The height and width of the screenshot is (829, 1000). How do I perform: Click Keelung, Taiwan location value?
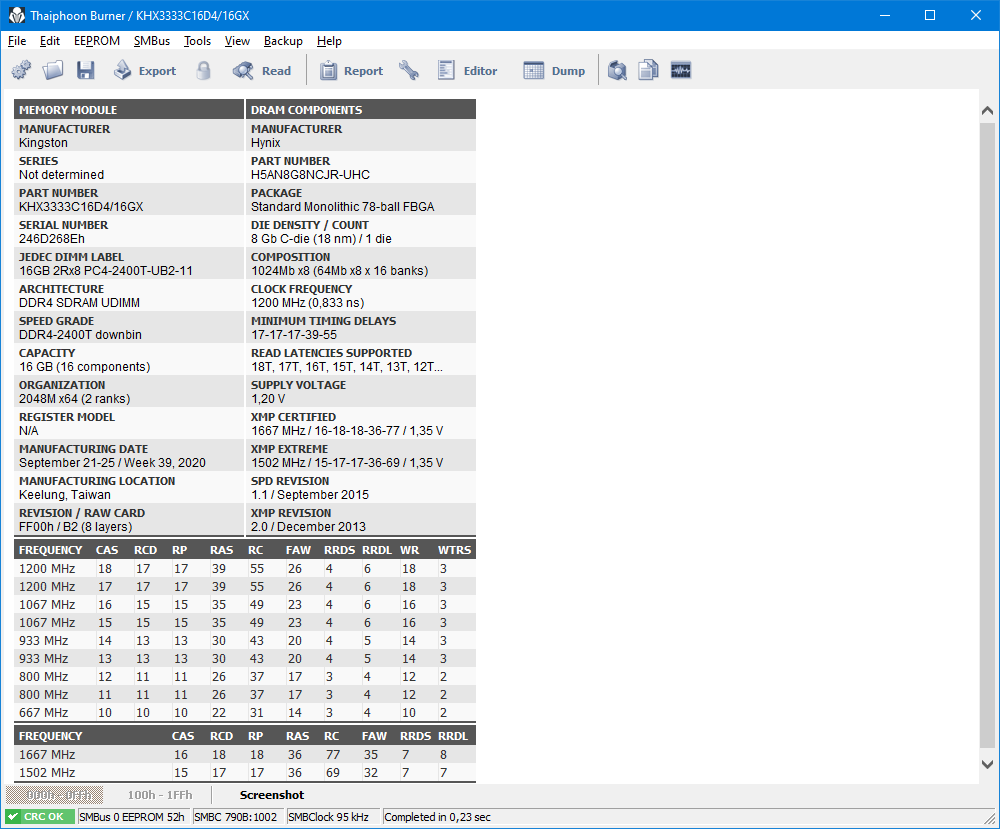coord(64,494)
